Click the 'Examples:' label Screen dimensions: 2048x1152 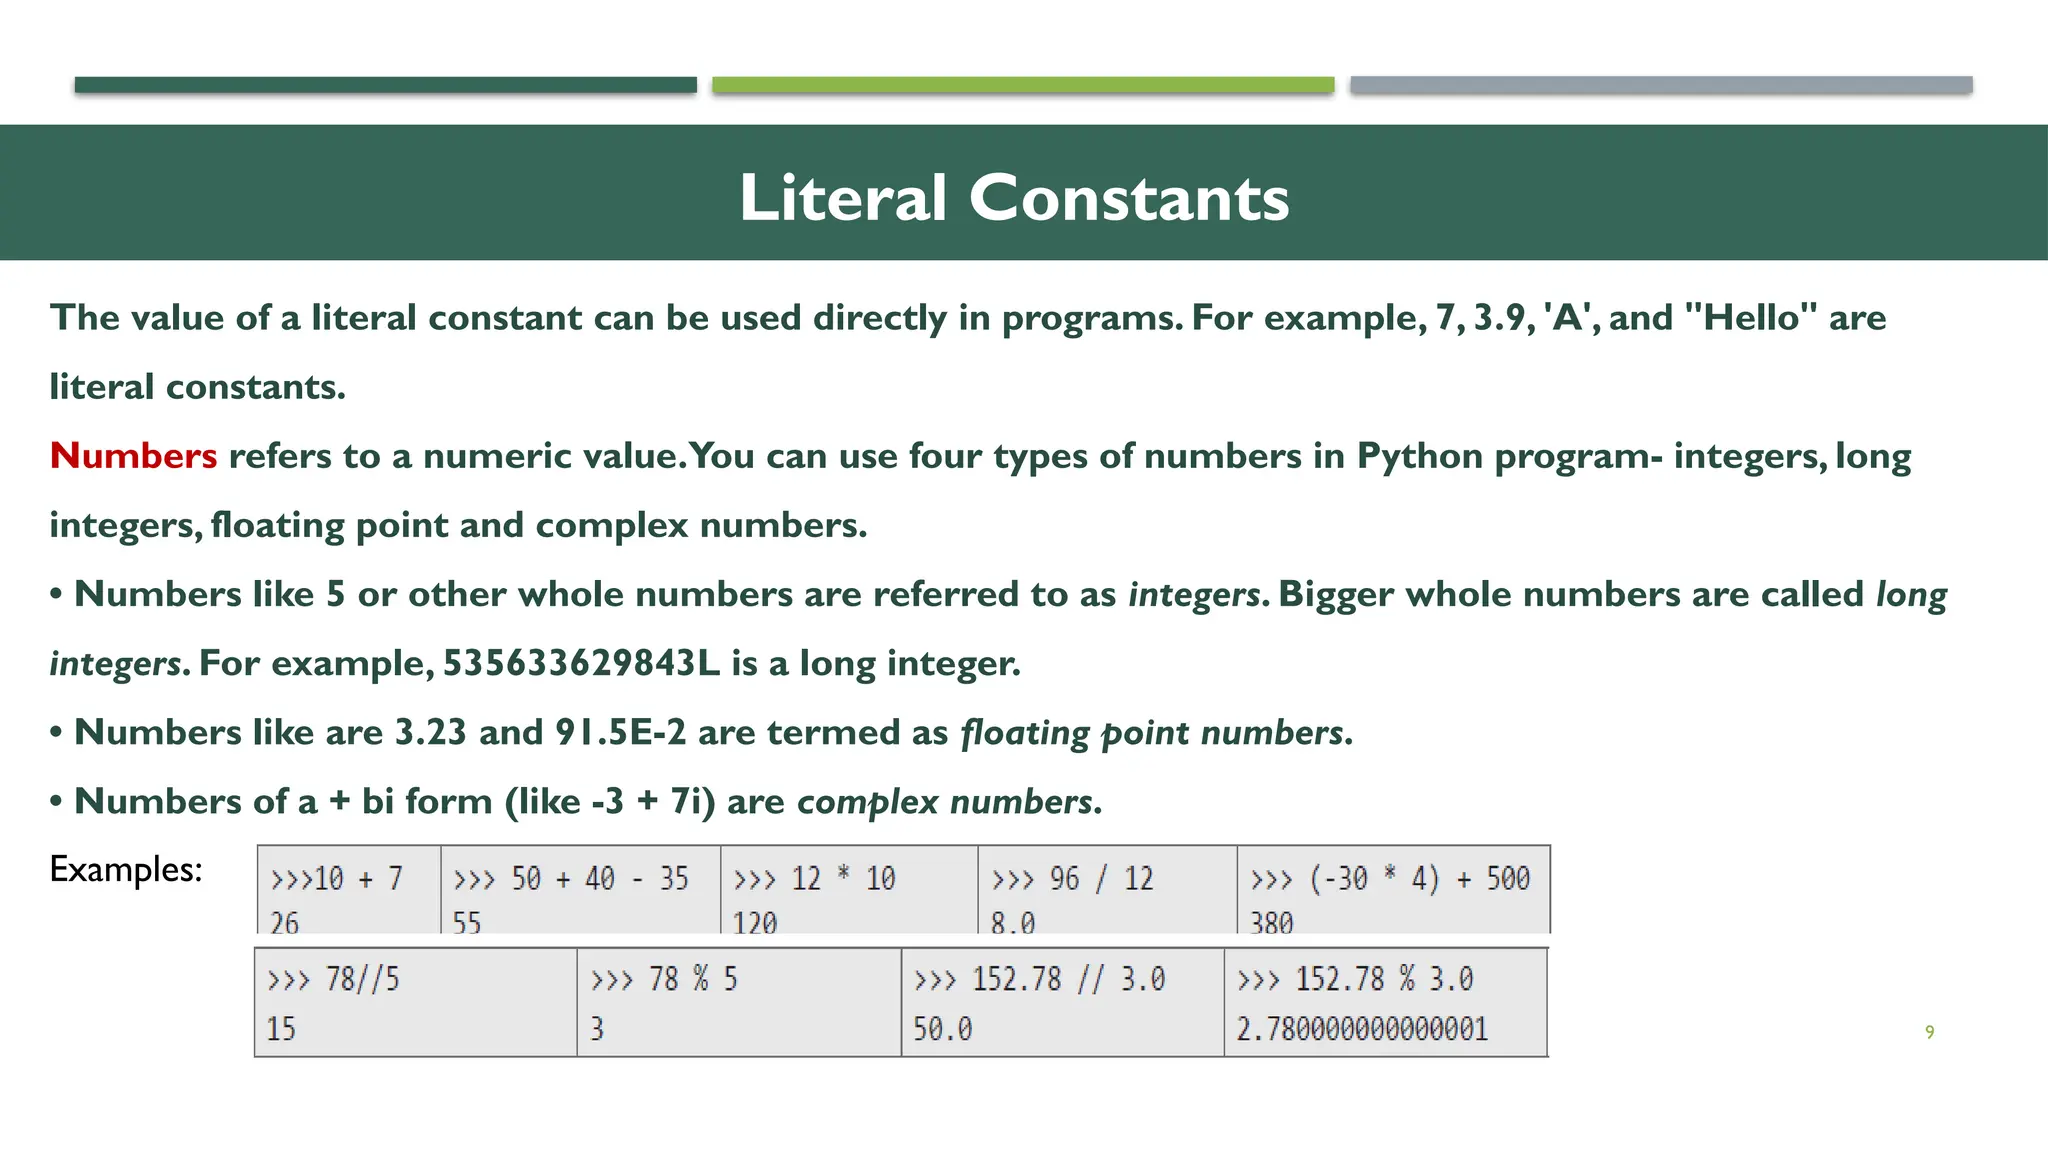[x=126, y=869]
